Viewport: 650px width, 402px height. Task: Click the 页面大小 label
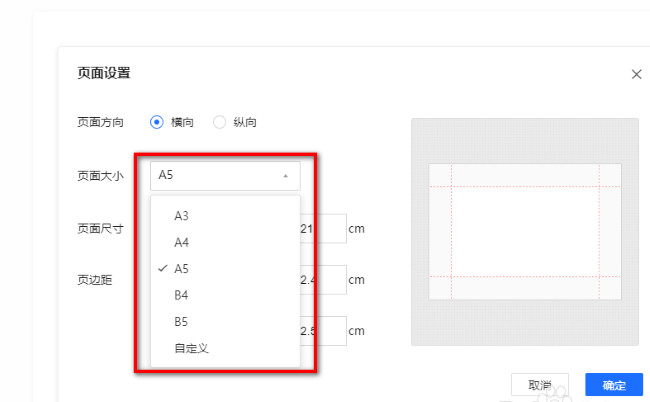coord(100,176)
